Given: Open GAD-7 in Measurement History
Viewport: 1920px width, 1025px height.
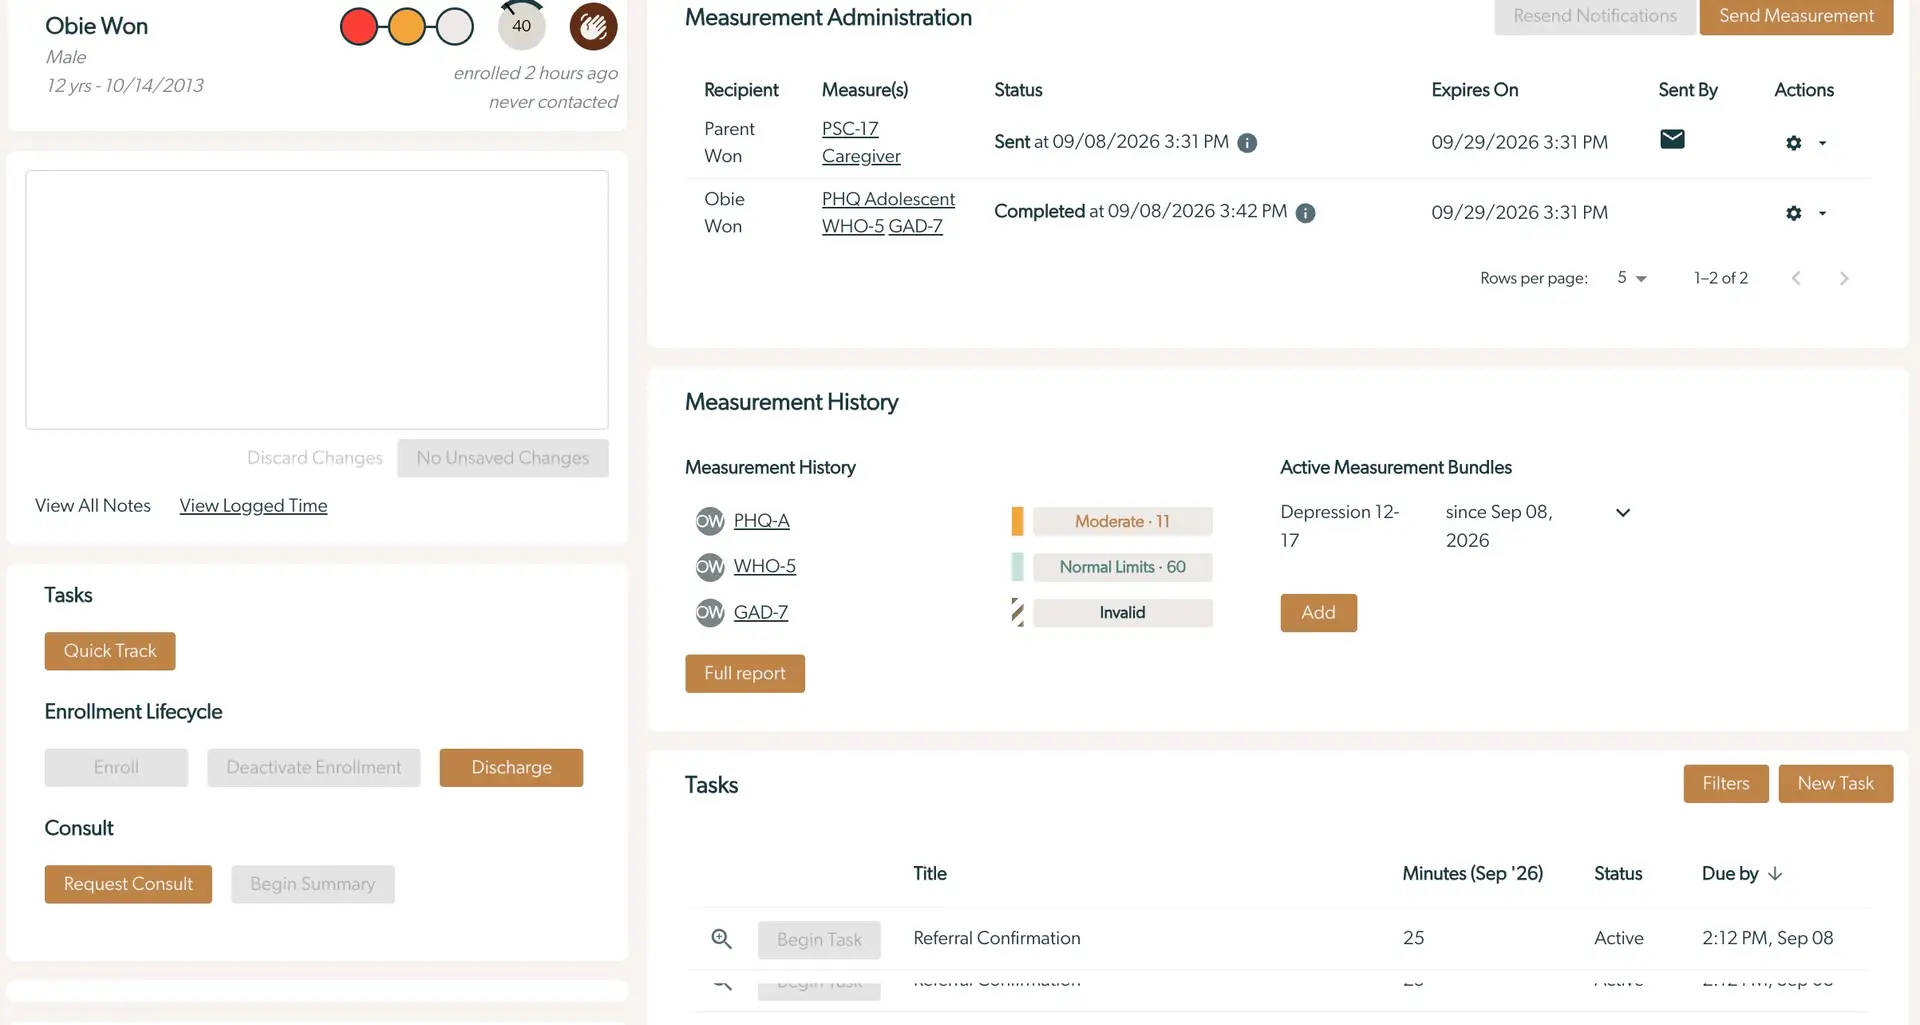Looking at the screenshot, I should point(760,612).
